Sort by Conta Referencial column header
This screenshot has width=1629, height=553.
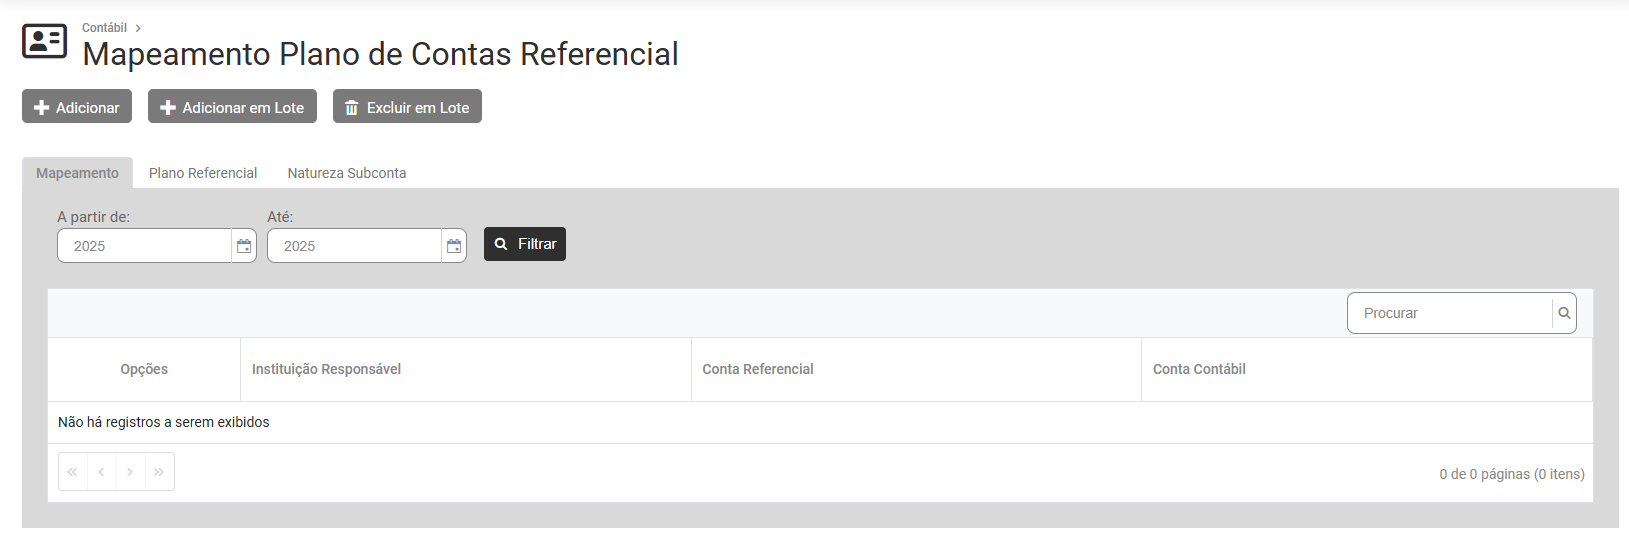pos(758,369)
